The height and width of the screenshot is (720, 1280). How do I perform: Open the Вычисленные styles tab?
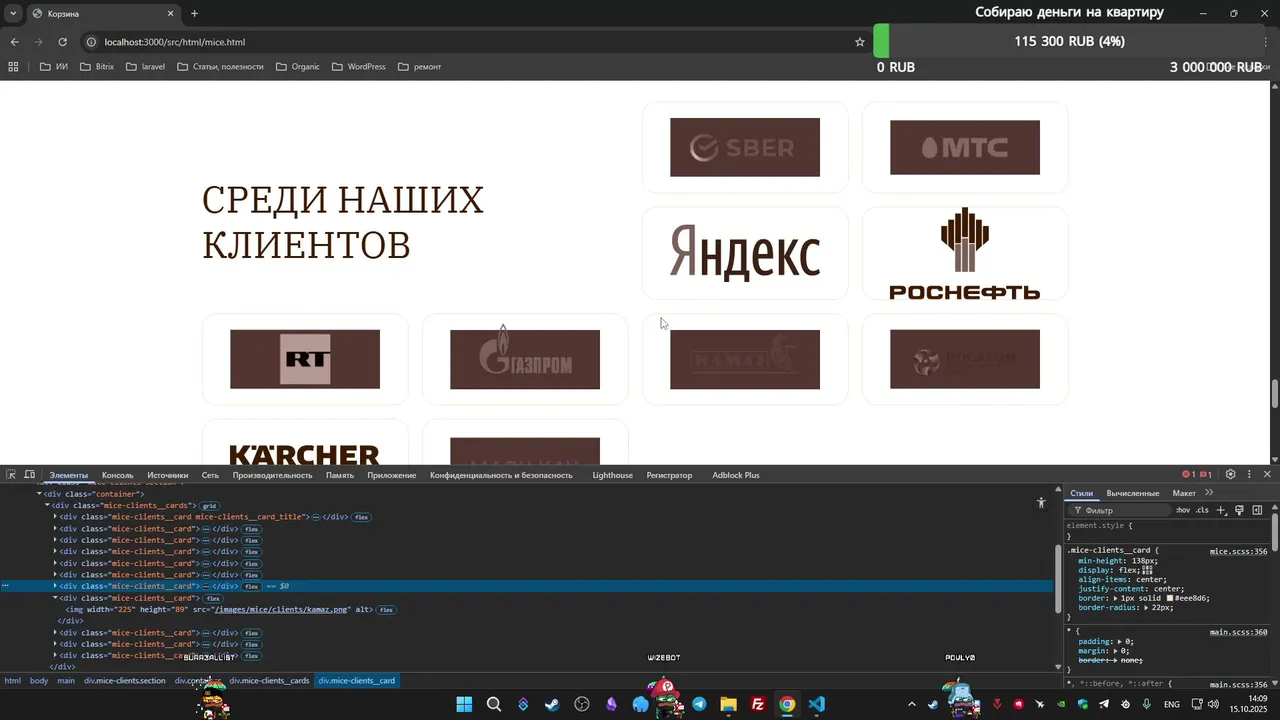pos(1133,493)
